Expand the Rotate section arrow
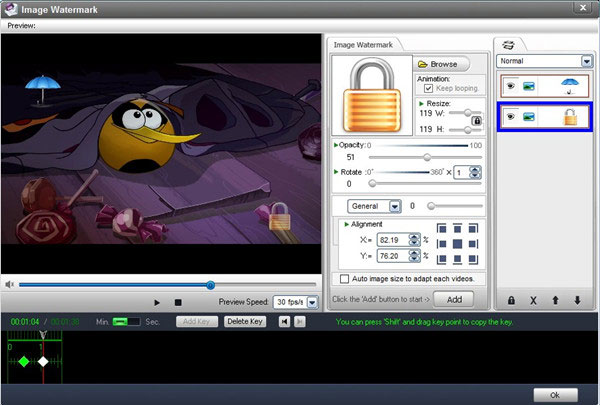Screen dimensions: 600x405 pyautogui.click(x=336, y=172)
